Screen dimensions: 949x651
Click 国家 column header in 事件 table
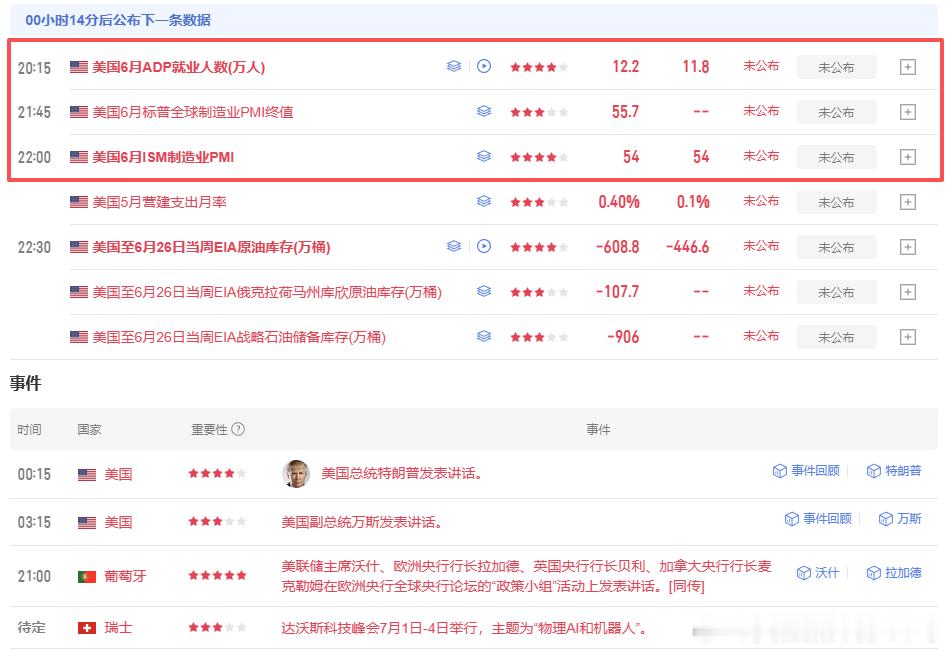pyautogui.click(x=90, y=430)
